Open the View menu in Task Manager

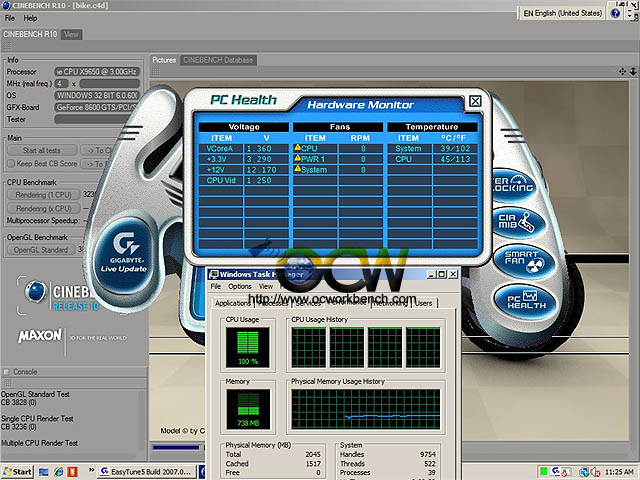(266, 287)
